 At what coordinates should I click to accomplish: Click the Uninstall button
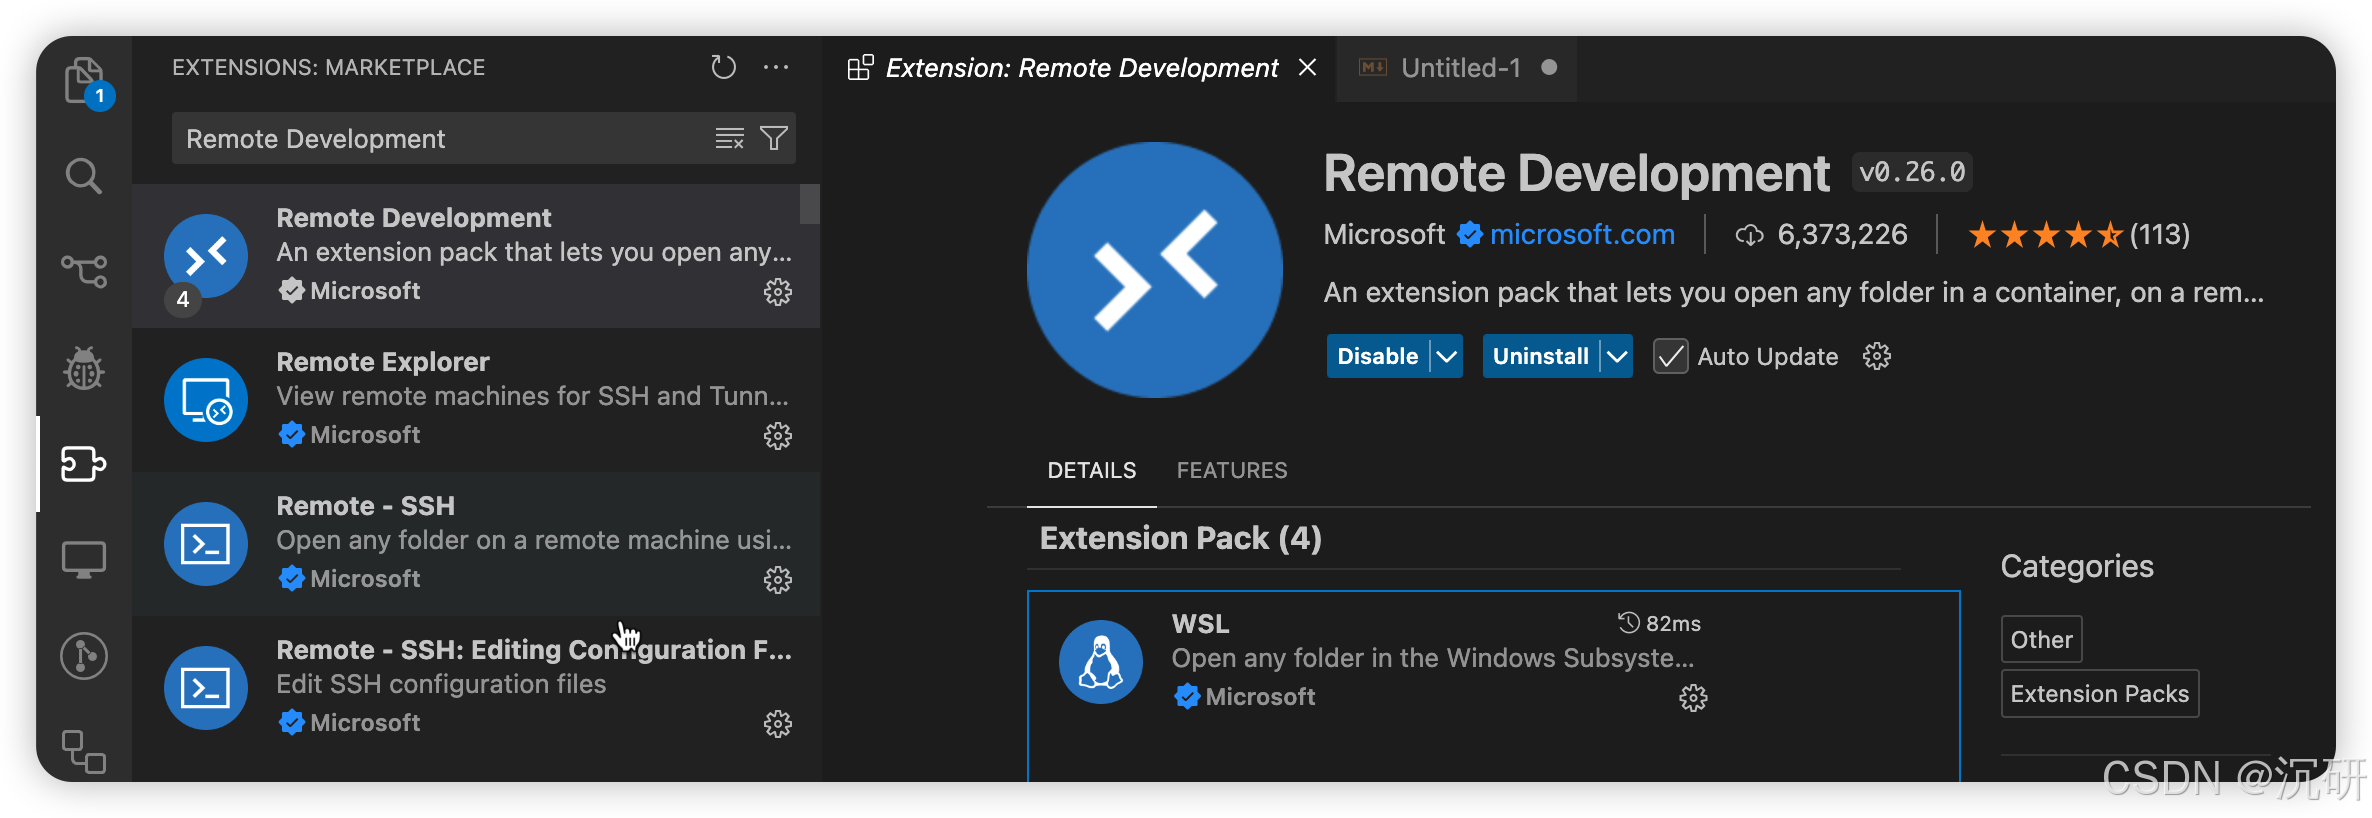click(1540, 357)
